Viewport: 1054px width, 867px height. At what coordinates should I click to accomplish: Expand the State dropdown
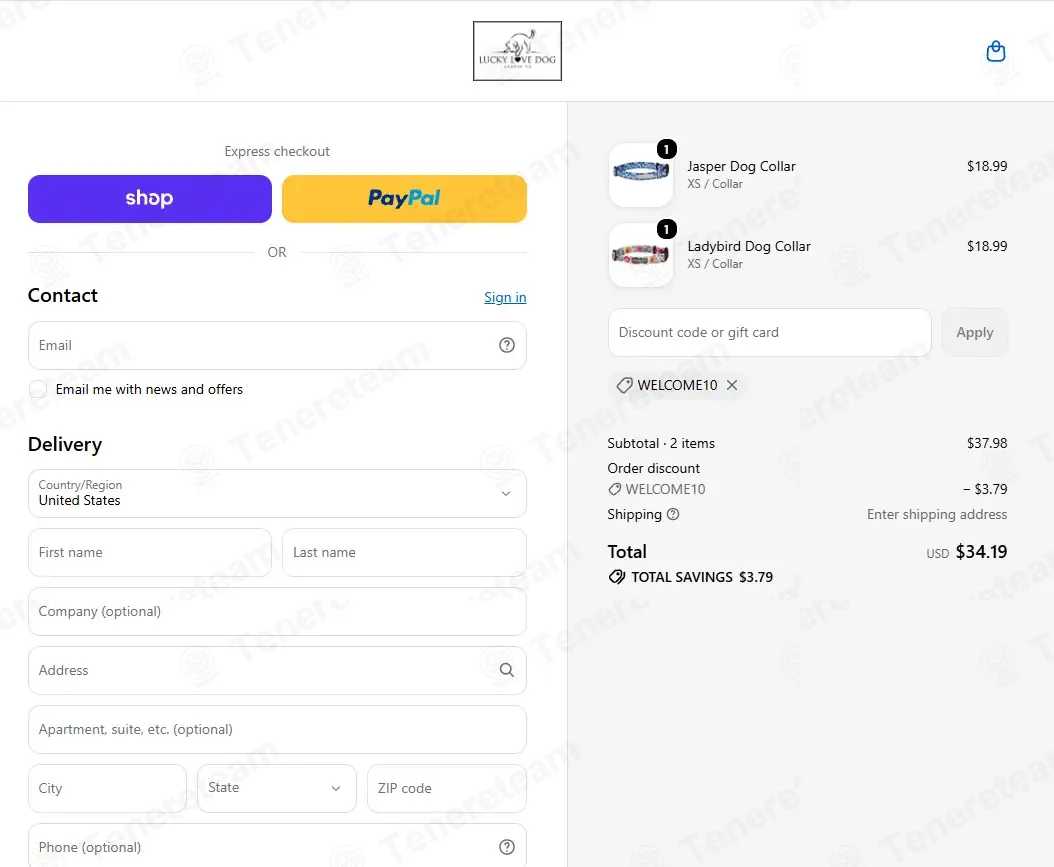point(277,788)
